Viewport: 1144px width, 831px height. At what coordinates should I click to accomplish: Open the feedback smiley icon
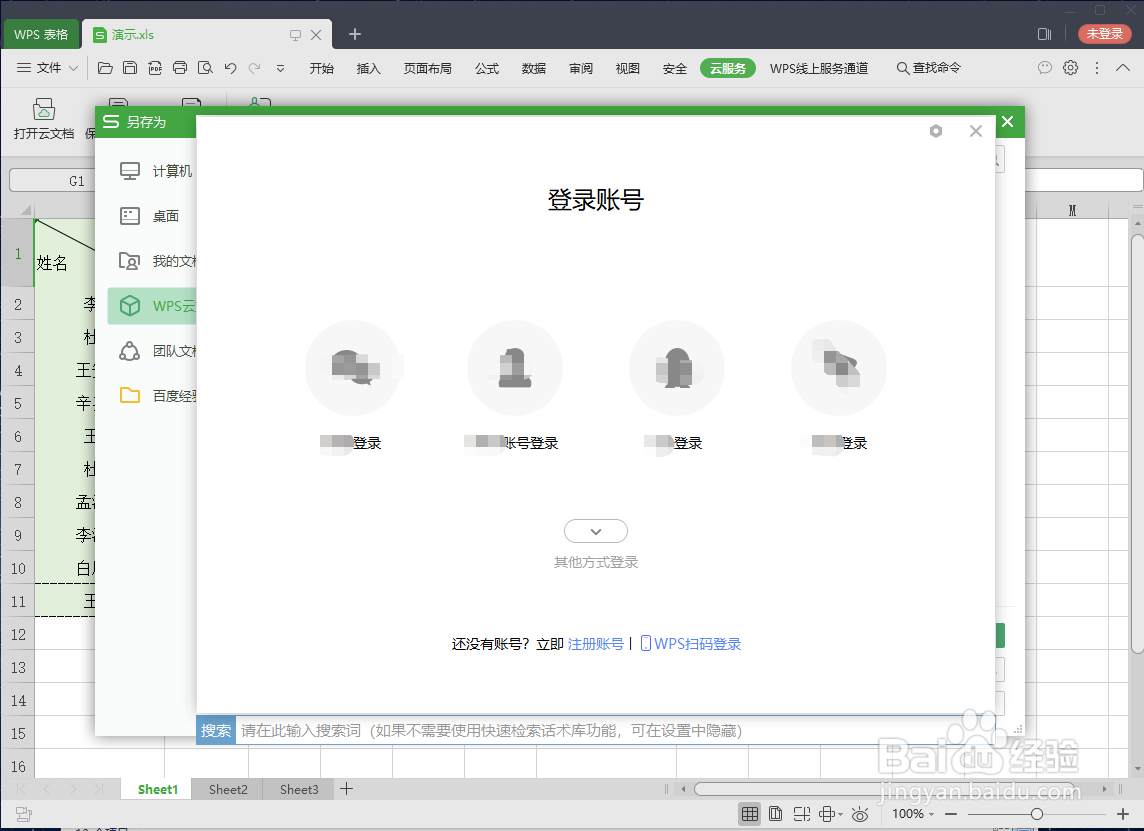point(1045,68)
